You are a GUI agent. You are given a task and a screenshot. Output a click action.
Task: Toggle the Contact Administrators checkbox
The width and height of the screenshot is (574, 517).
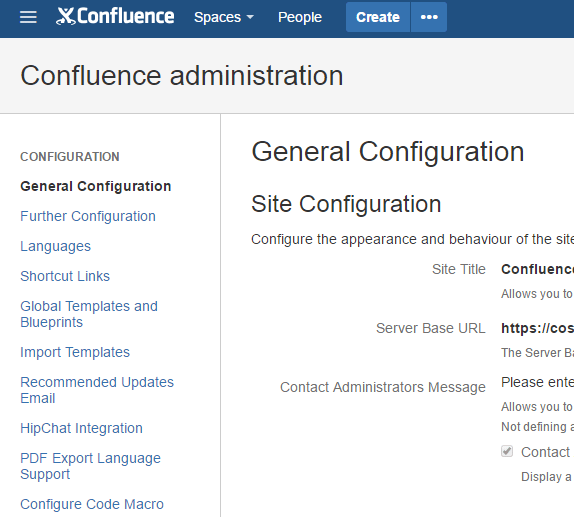point(507,451)
